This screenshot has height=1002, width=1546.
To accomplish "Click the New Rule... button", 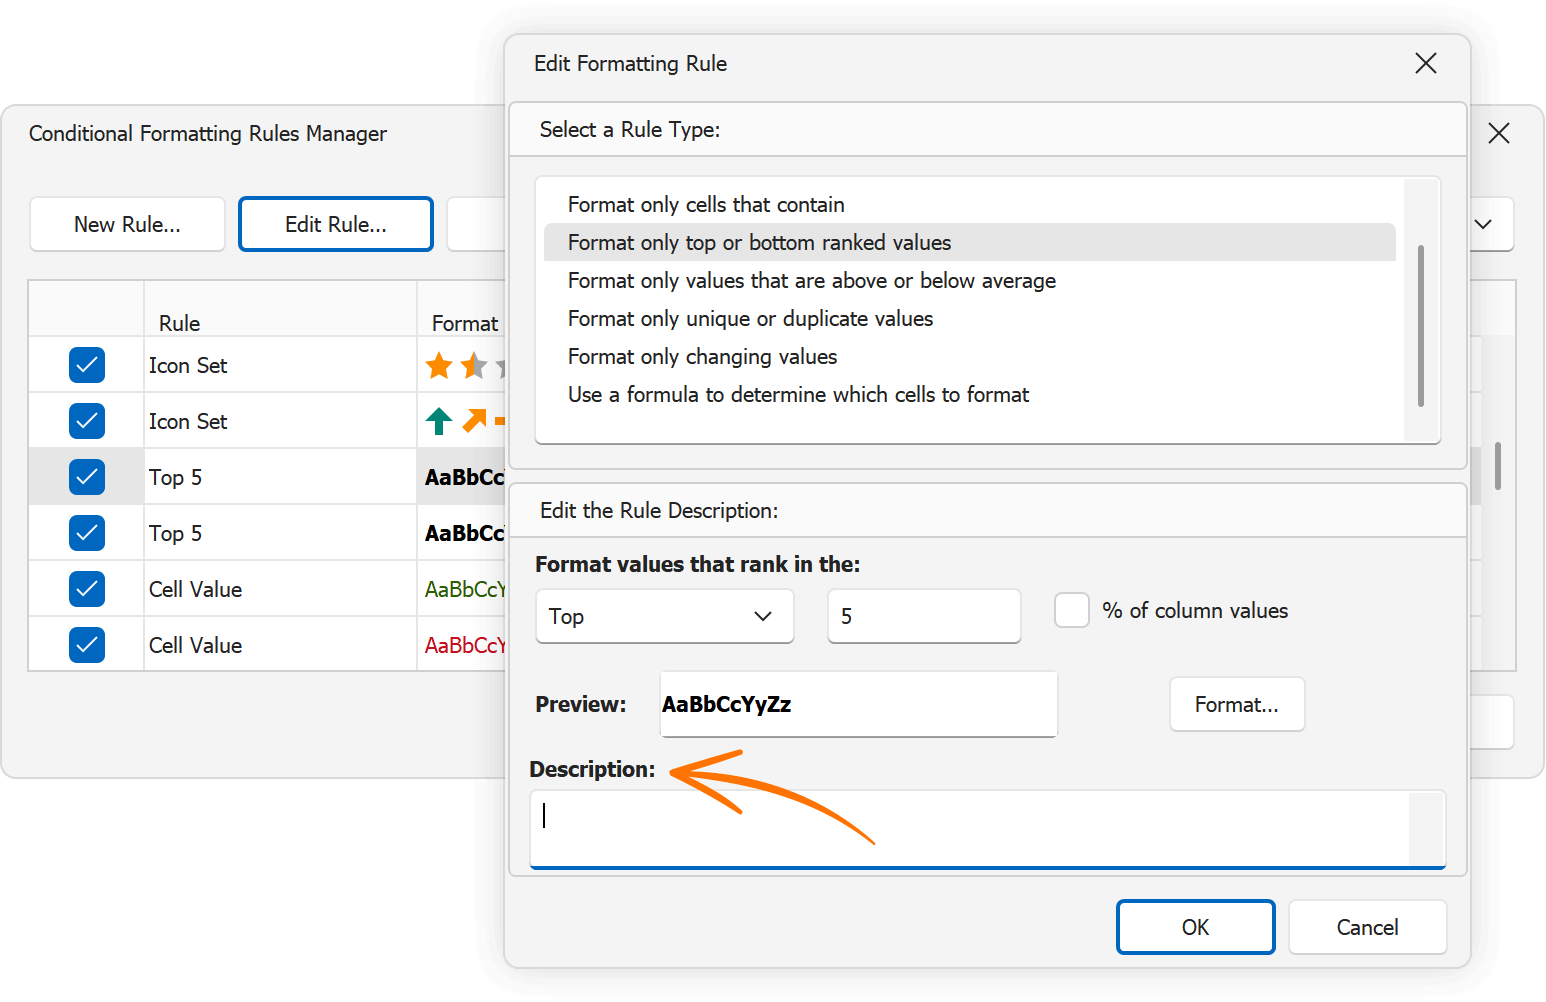I will pos(127,225).
